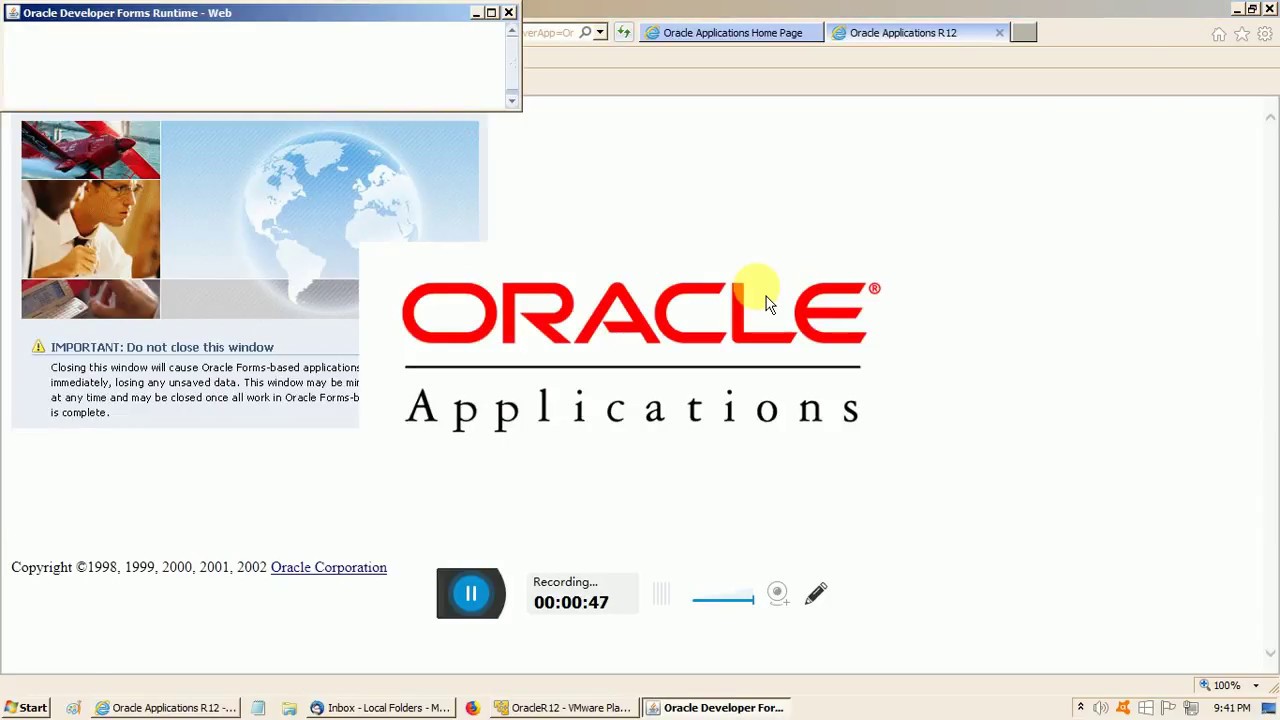Open a new blank browser tab
1280x720 pixels.
(x=1024, y=33)
